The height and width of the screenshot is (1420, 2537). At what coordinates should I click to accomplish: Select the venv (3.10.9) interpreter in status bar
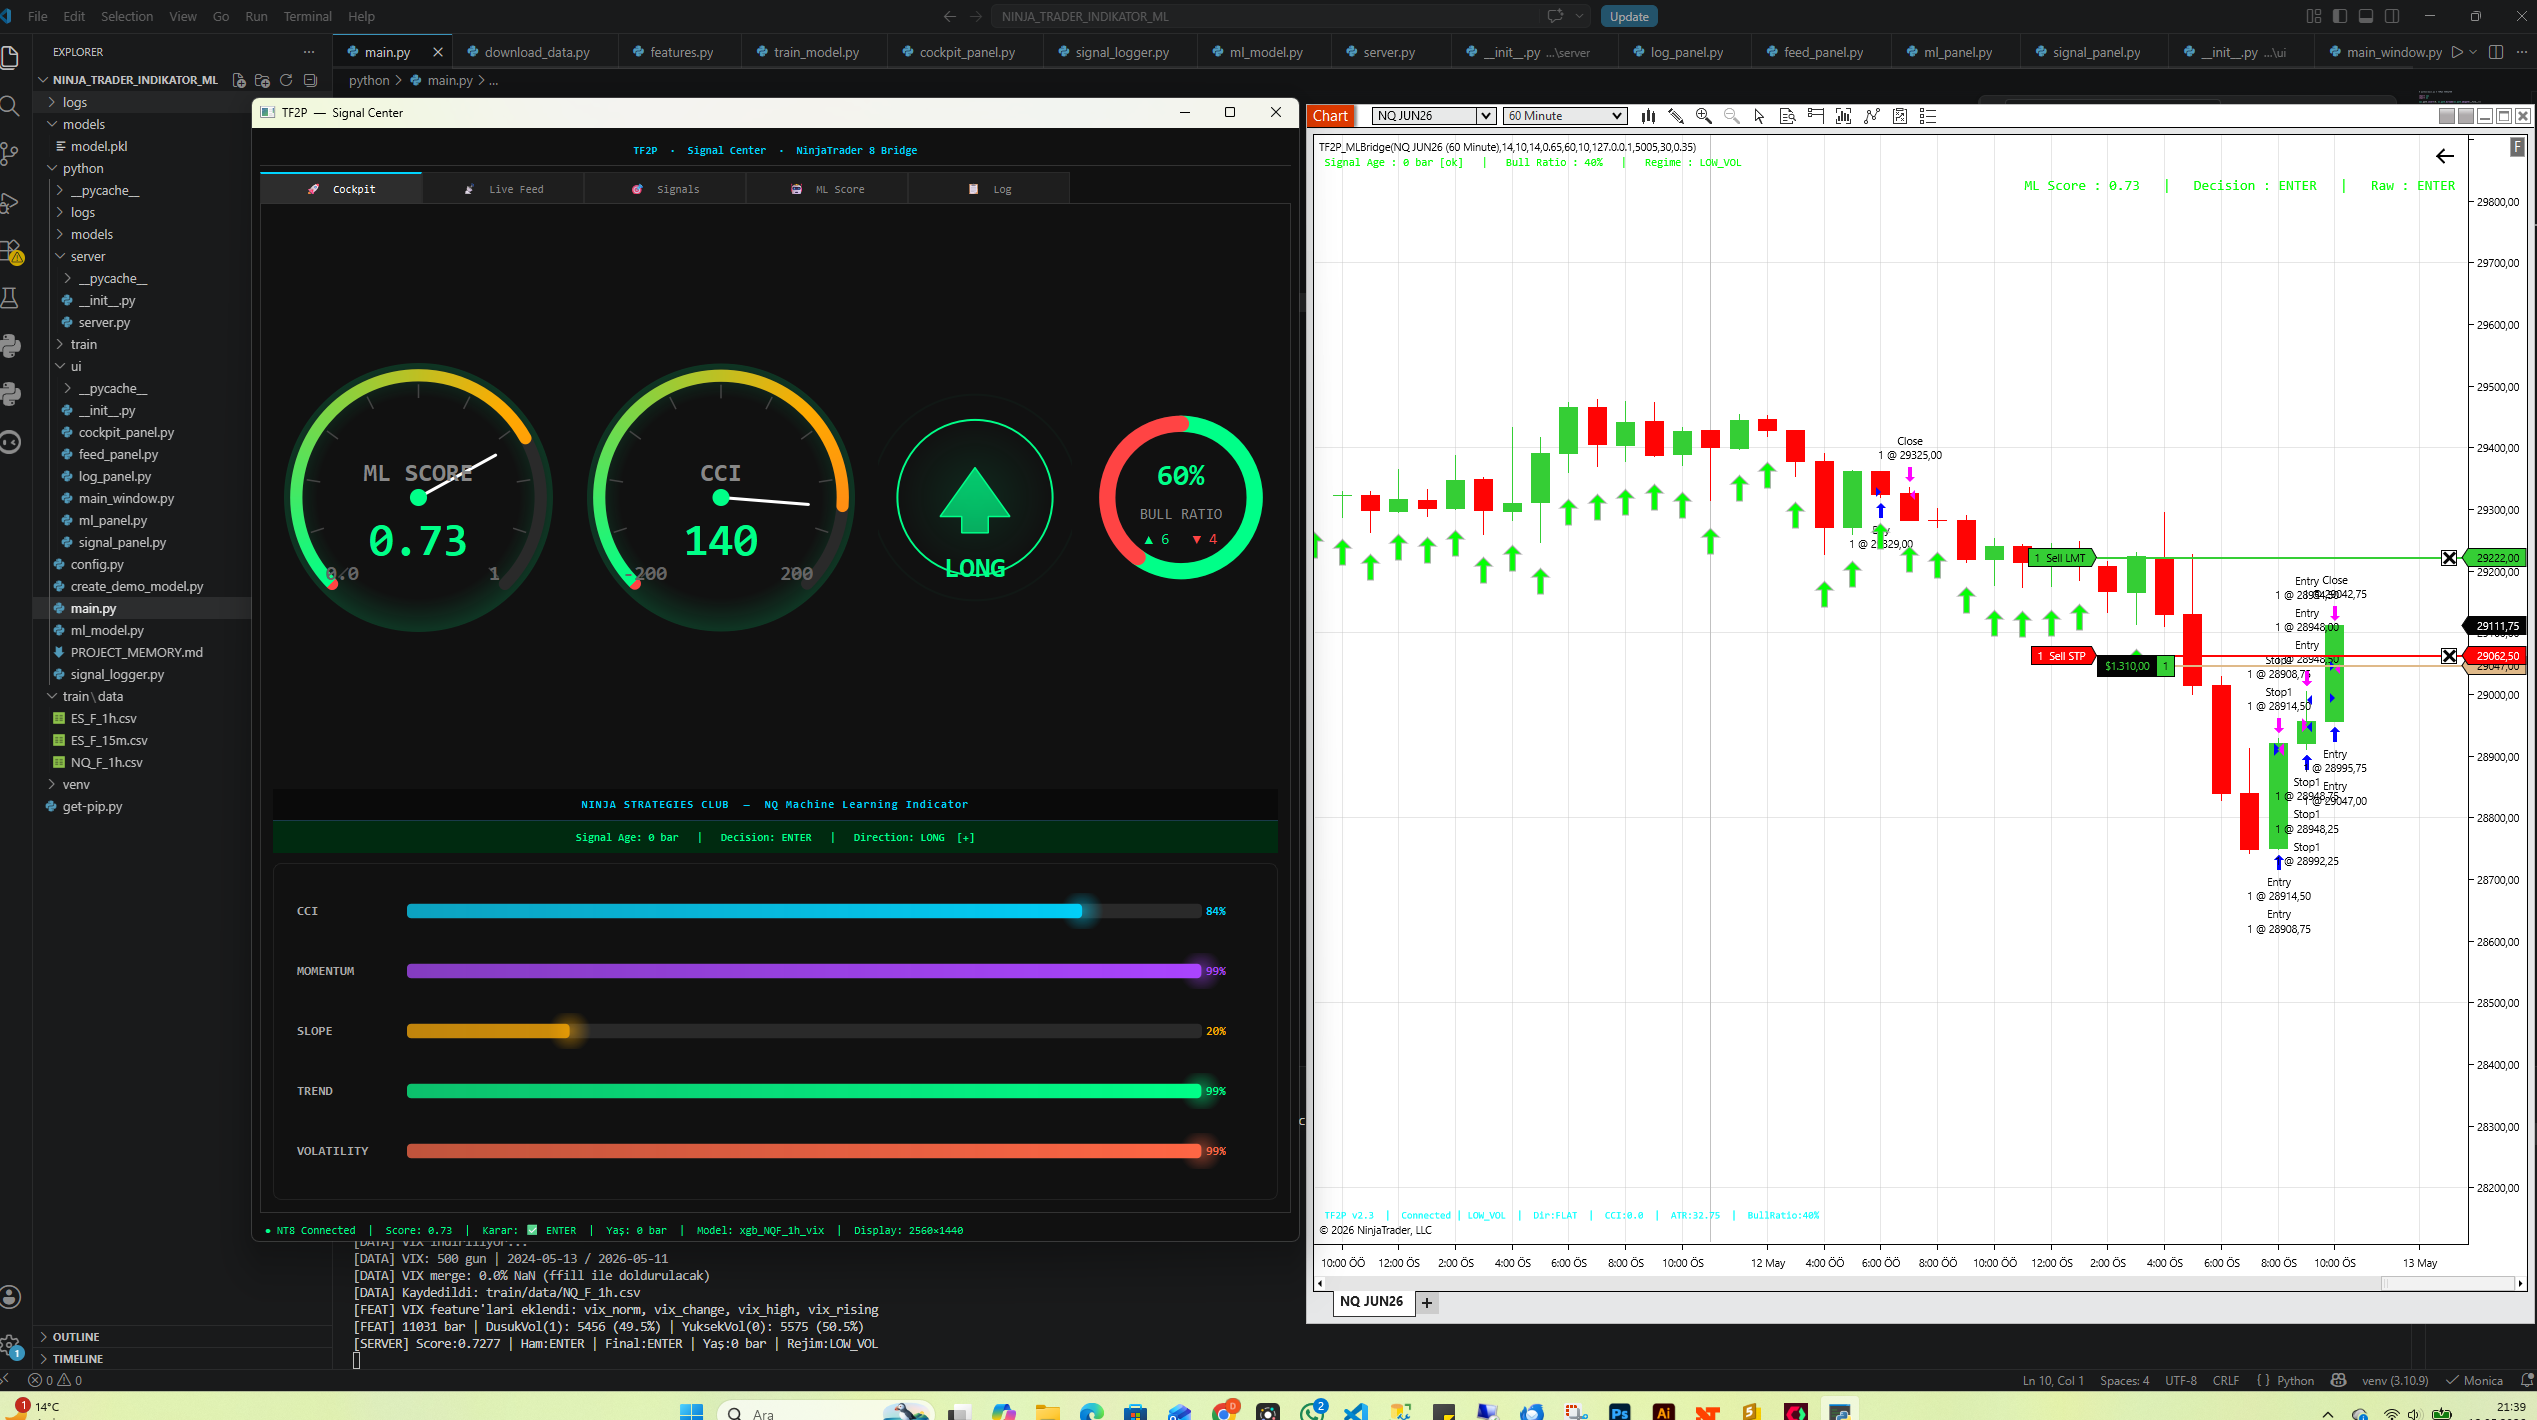point(2395,1380)
